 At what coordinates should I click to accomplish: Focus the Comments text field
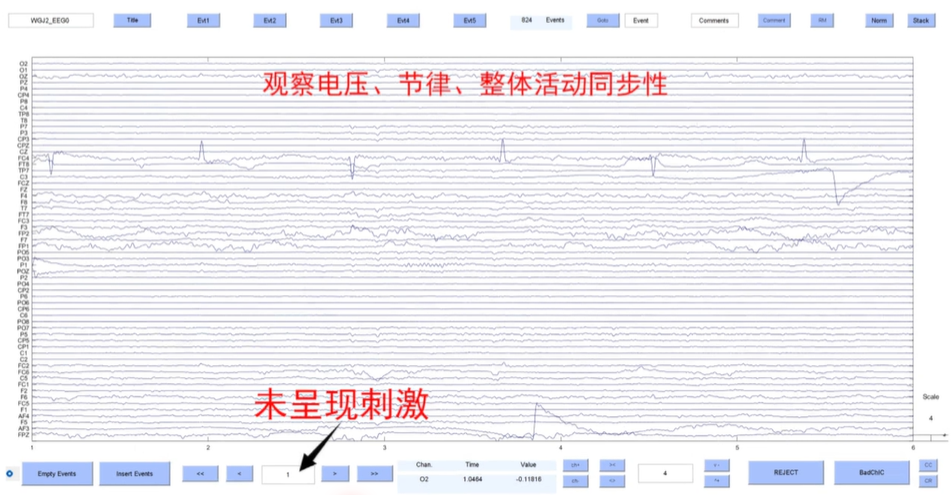pos(714,20)
